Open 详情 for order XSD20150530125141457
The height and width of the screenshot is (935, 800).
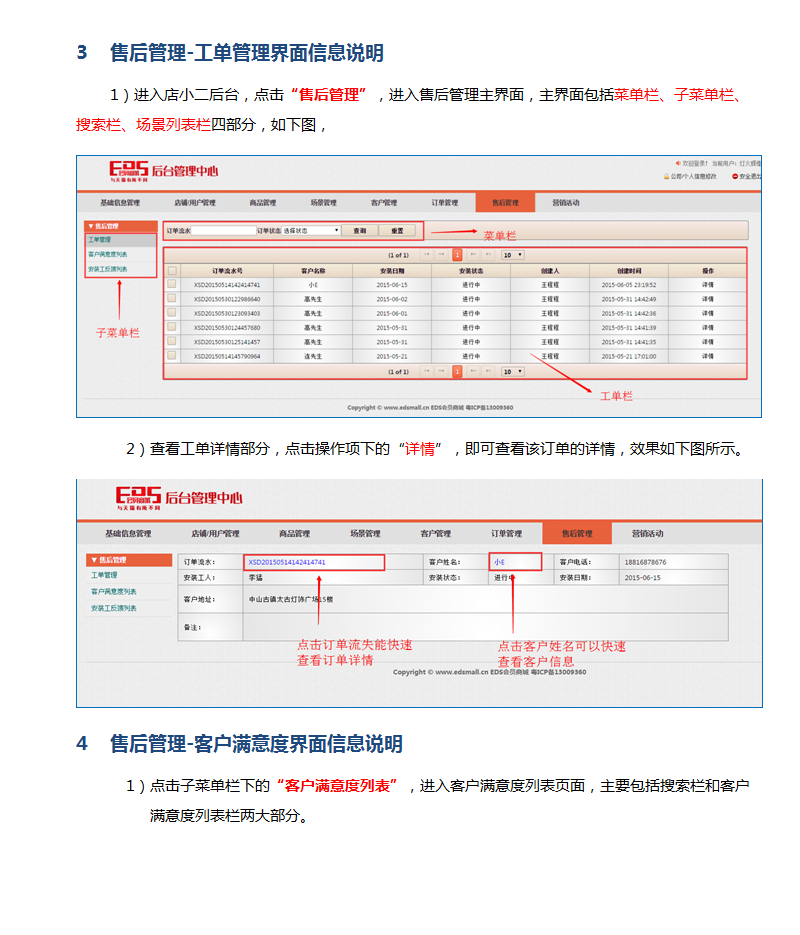(x=708, y=342)
